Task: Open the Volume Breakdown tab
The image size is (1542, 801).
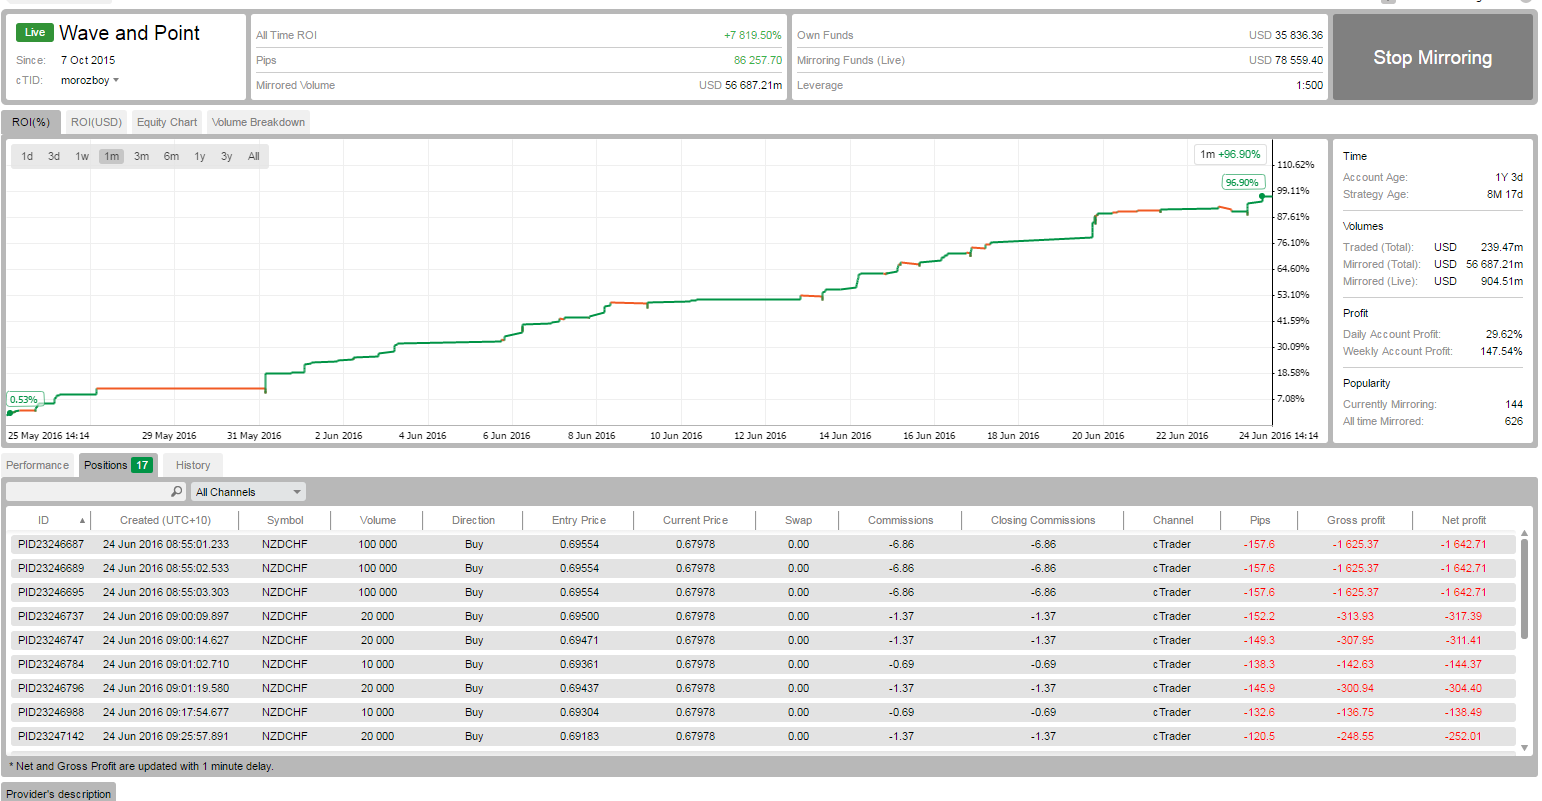Action: (258, 122)
